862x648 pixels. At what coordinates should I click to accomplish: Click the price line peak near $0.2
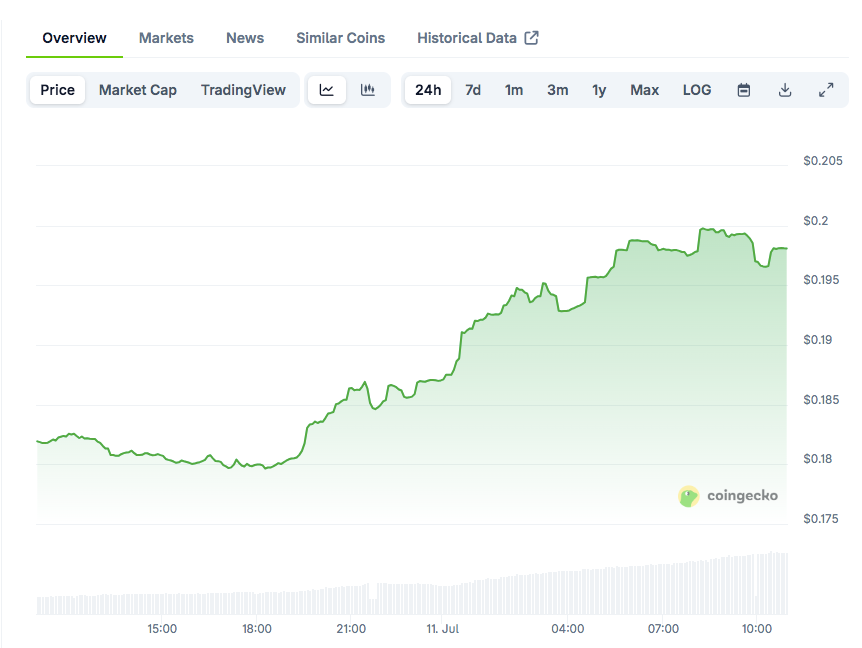pos(703,229)
